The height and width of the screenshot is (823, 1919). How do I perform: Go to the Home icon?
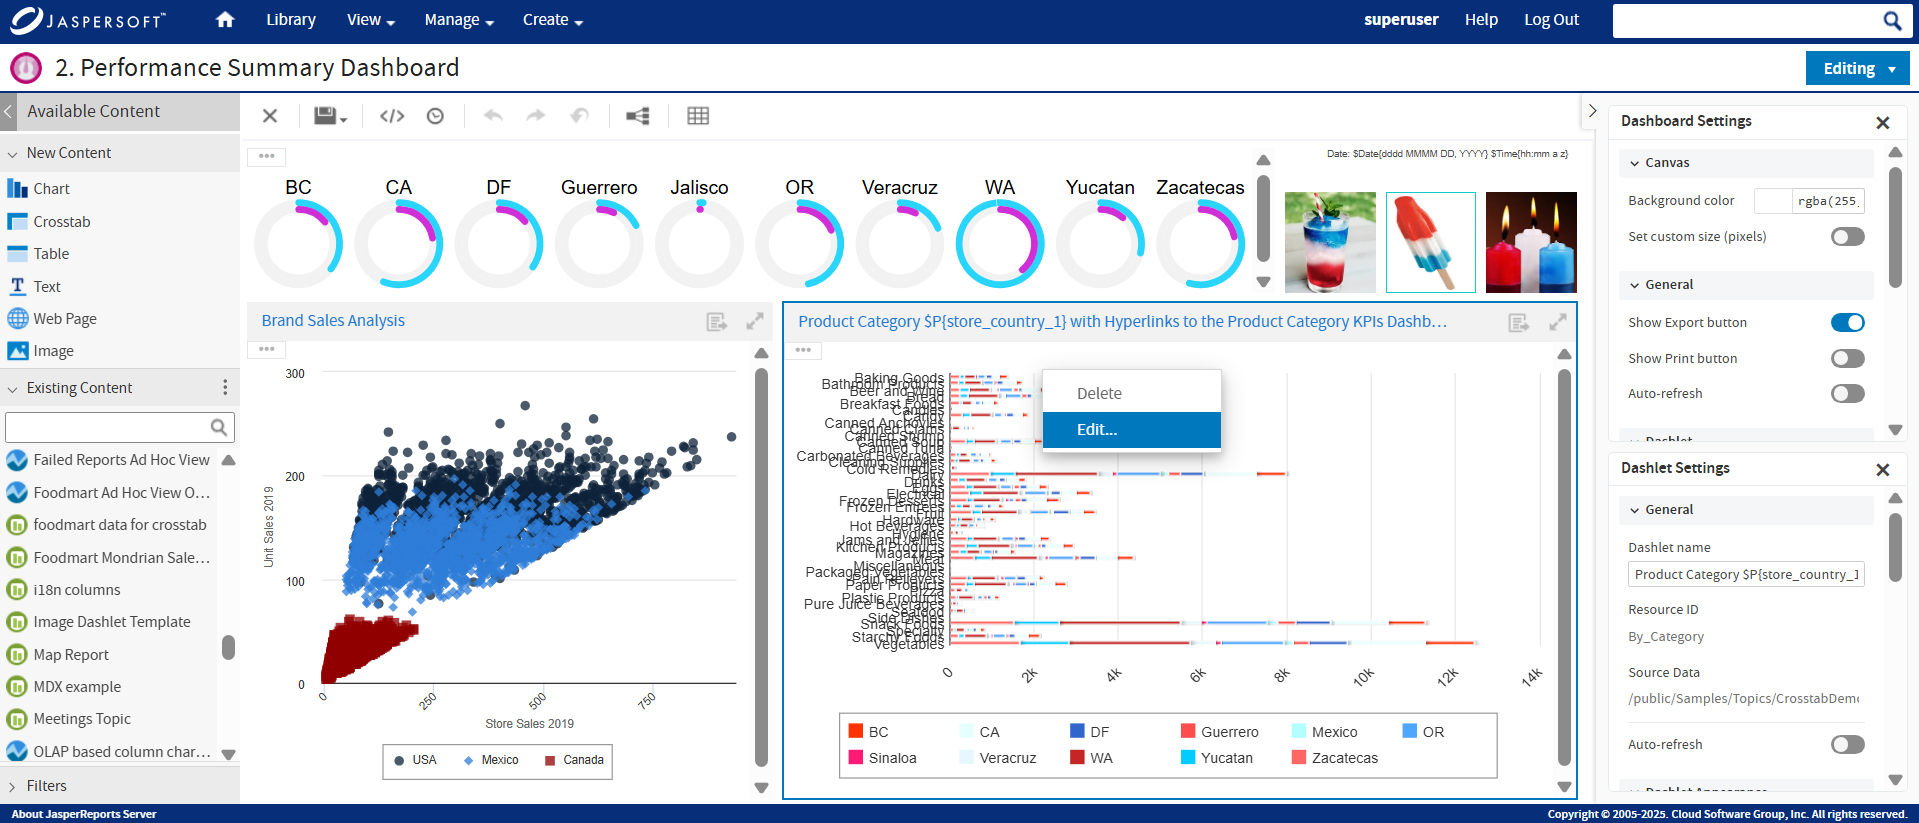(225, 20)
